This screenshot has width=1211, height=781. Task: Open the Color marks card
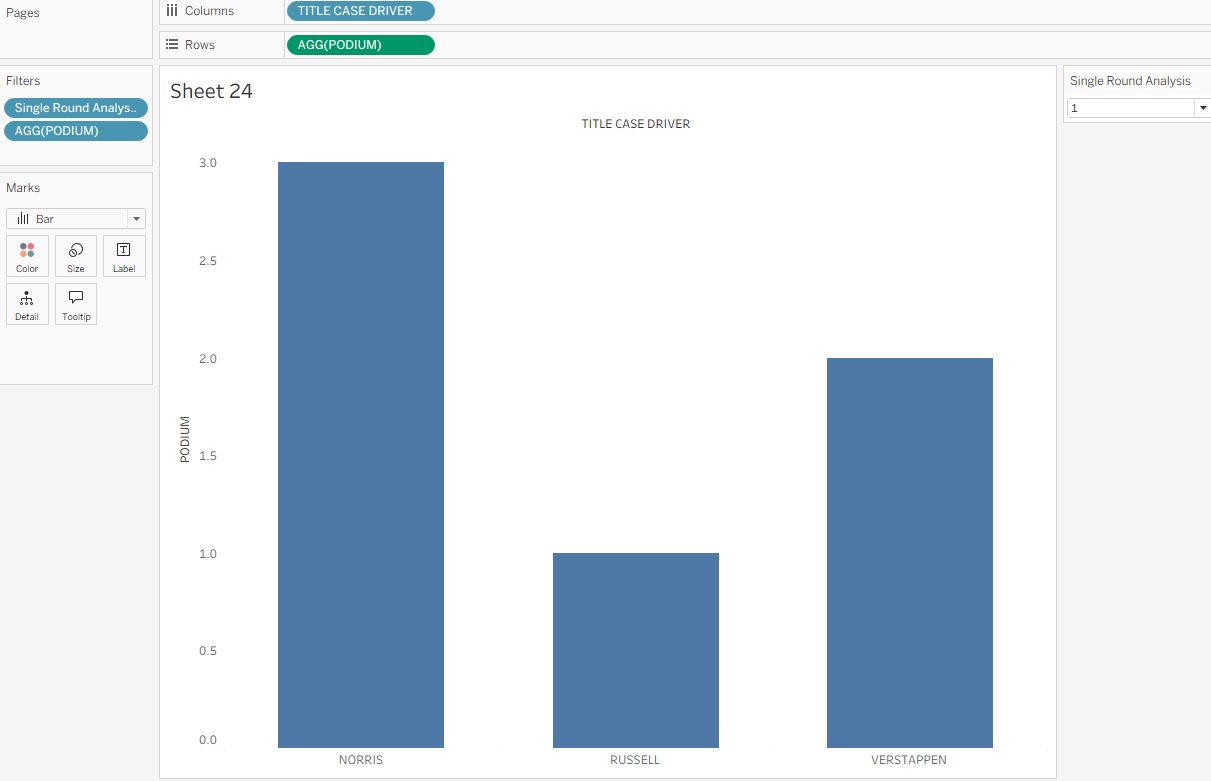pyautogui.click(x=27, y=256)
